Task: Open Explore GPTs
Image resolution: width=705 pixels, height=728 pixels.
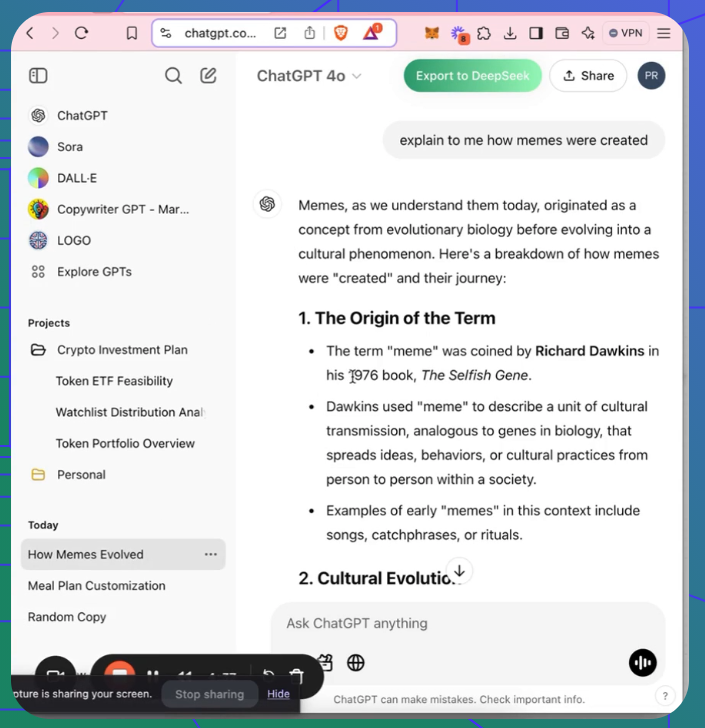Action: click(x=94, y=271)
